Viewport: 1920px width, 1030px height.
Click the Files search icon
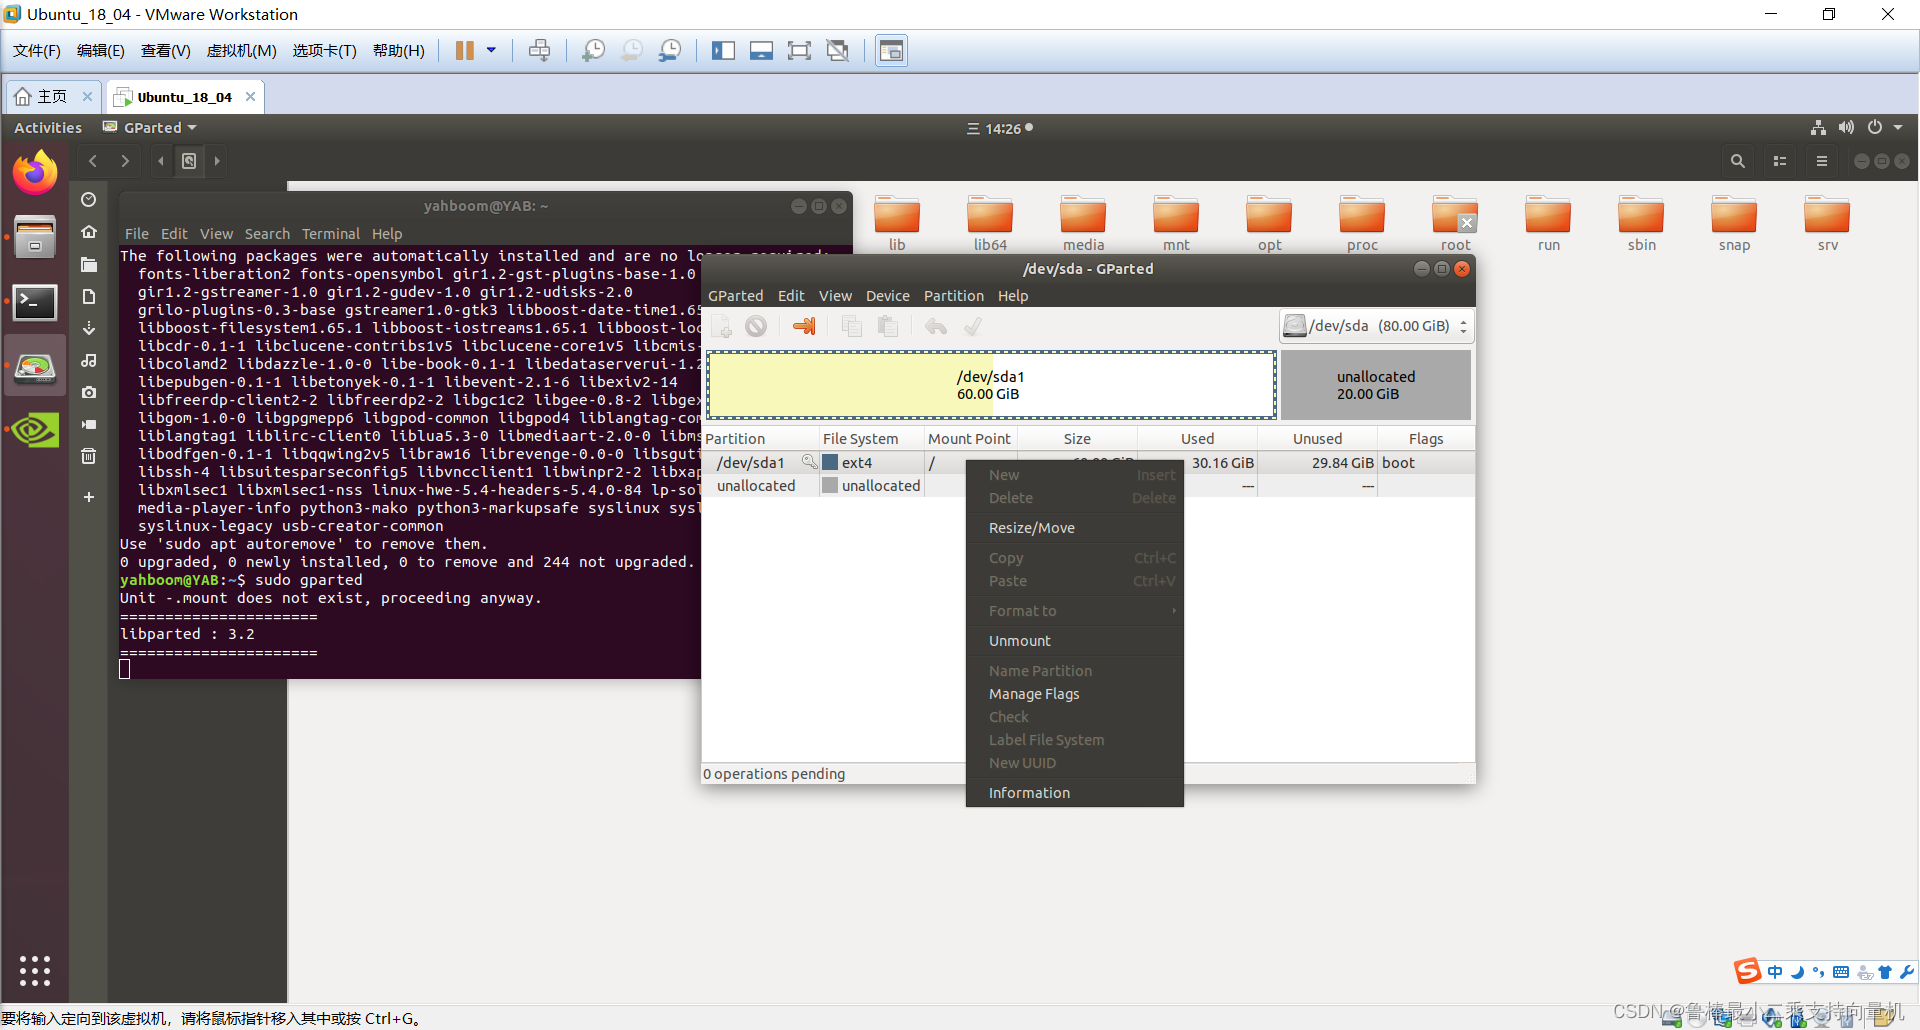[x=1738, y=161]
